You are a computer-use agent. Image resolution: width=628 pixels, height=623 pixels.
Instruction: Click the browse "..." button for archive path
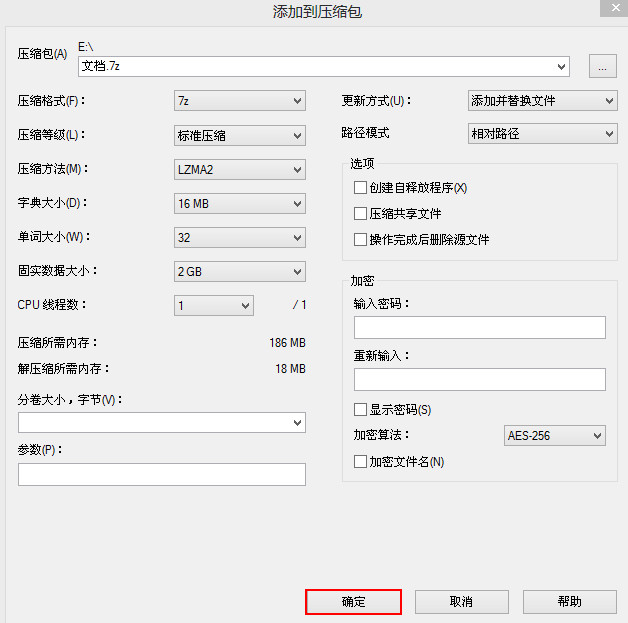click(602, 66)
